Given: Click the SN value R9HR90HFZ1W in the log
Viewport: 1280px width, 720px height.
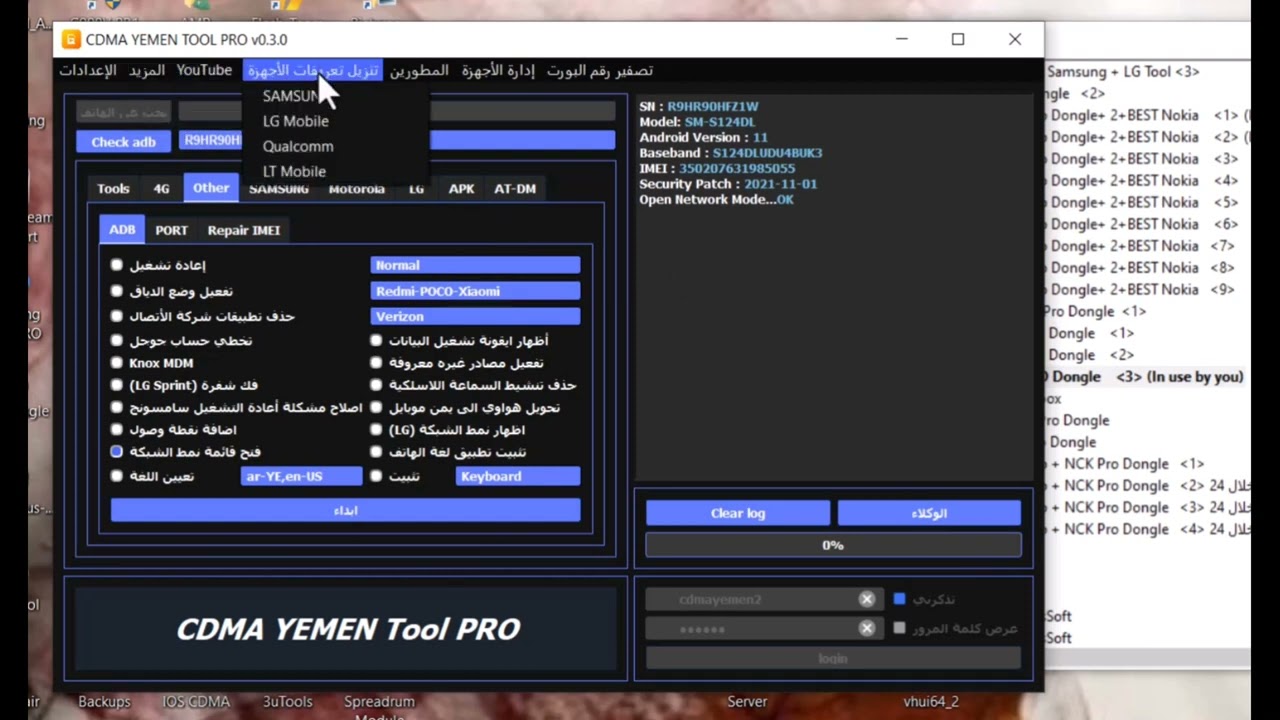Looking at the screenshot, I should (713, 106).
